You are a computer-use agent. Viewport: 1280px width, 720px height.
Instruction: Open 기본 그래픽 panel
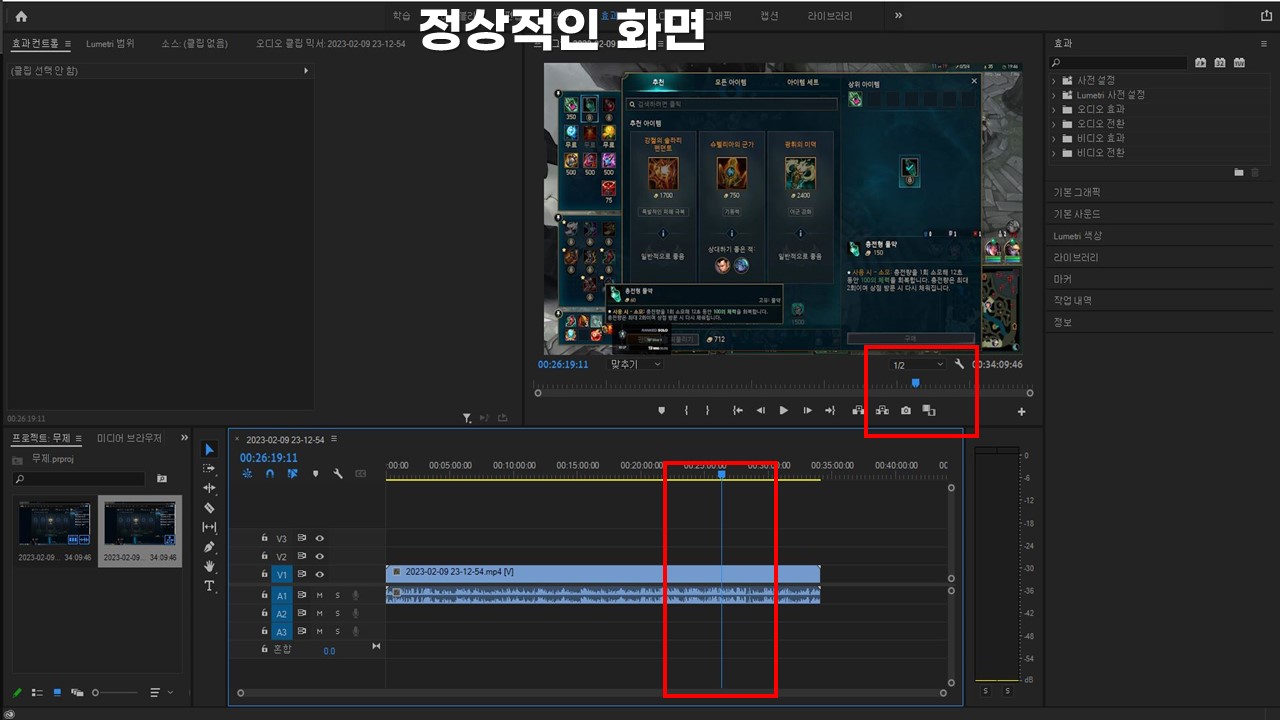coord(1077,191)
